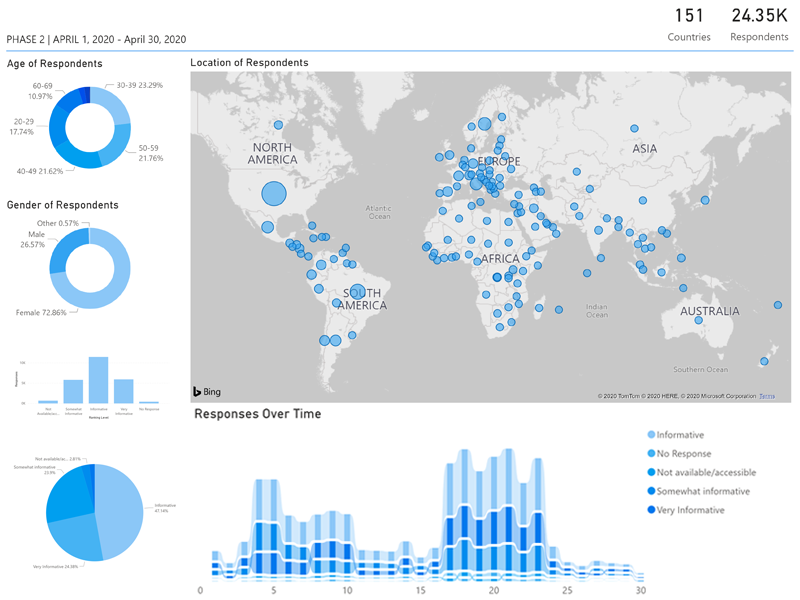Image resolution: width=800 pixels, height=600 pixels.
Task: Select the map bubble over Japan
Action: (705, 201)
